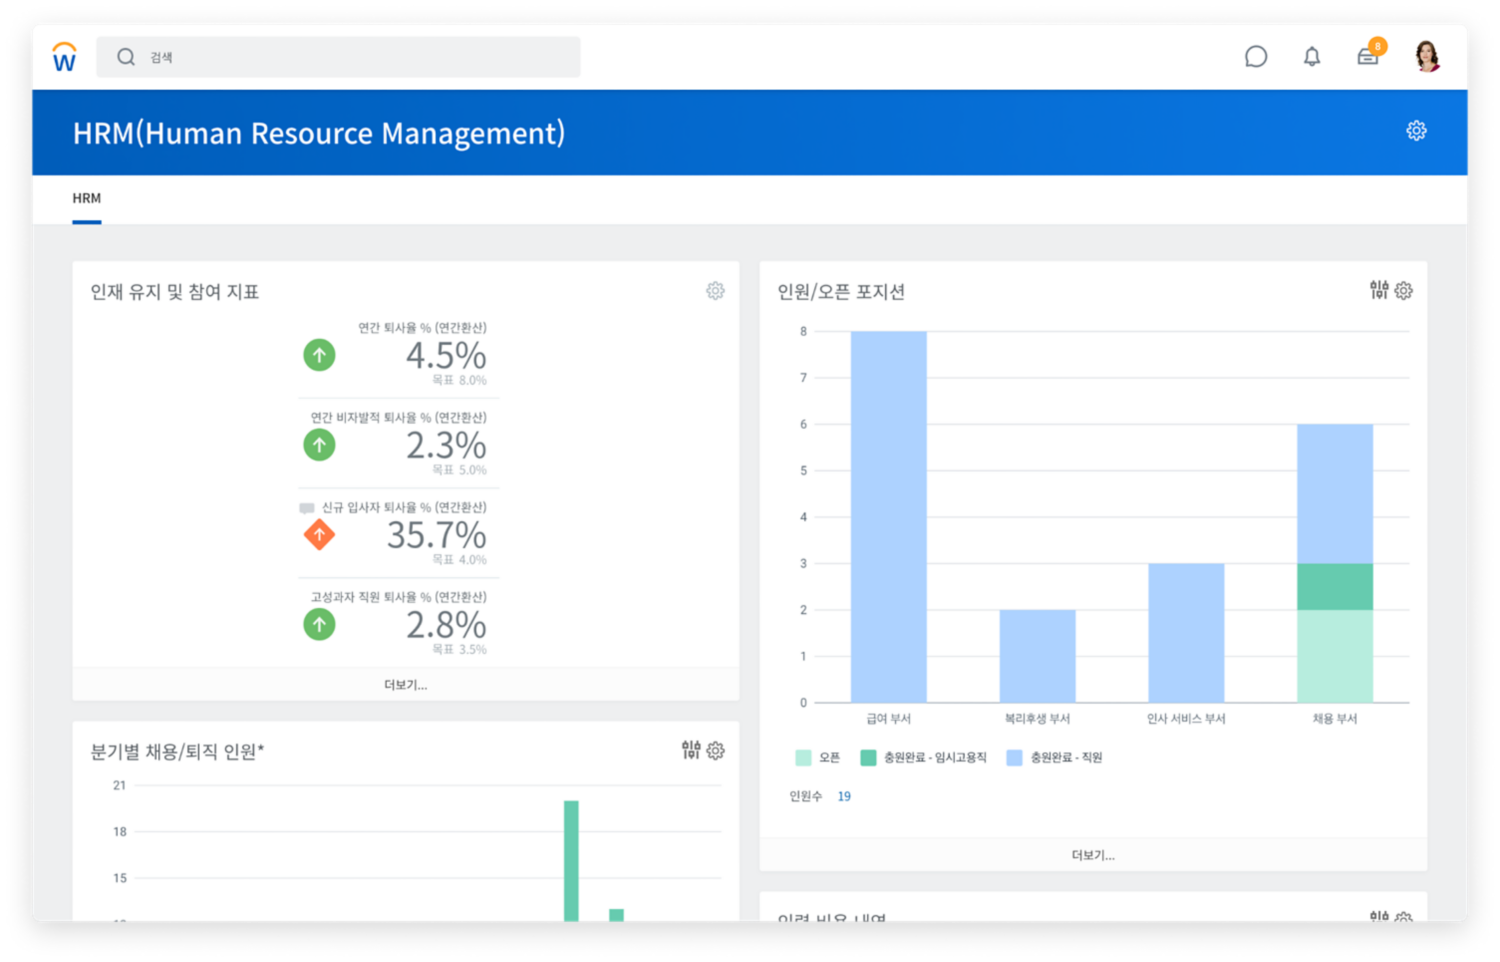The width and height of the screenshot is (1500, 962).
Task: Open settings gear on 인원/오픈 포지션 card
Action: pos(1404,291)
